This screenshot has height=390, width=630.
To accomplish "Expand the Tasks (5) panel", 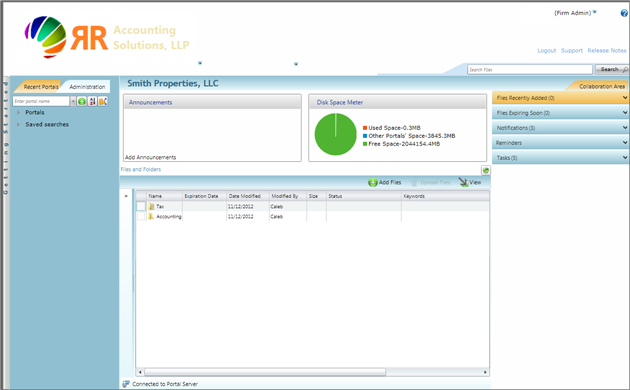I will (560, 157).
